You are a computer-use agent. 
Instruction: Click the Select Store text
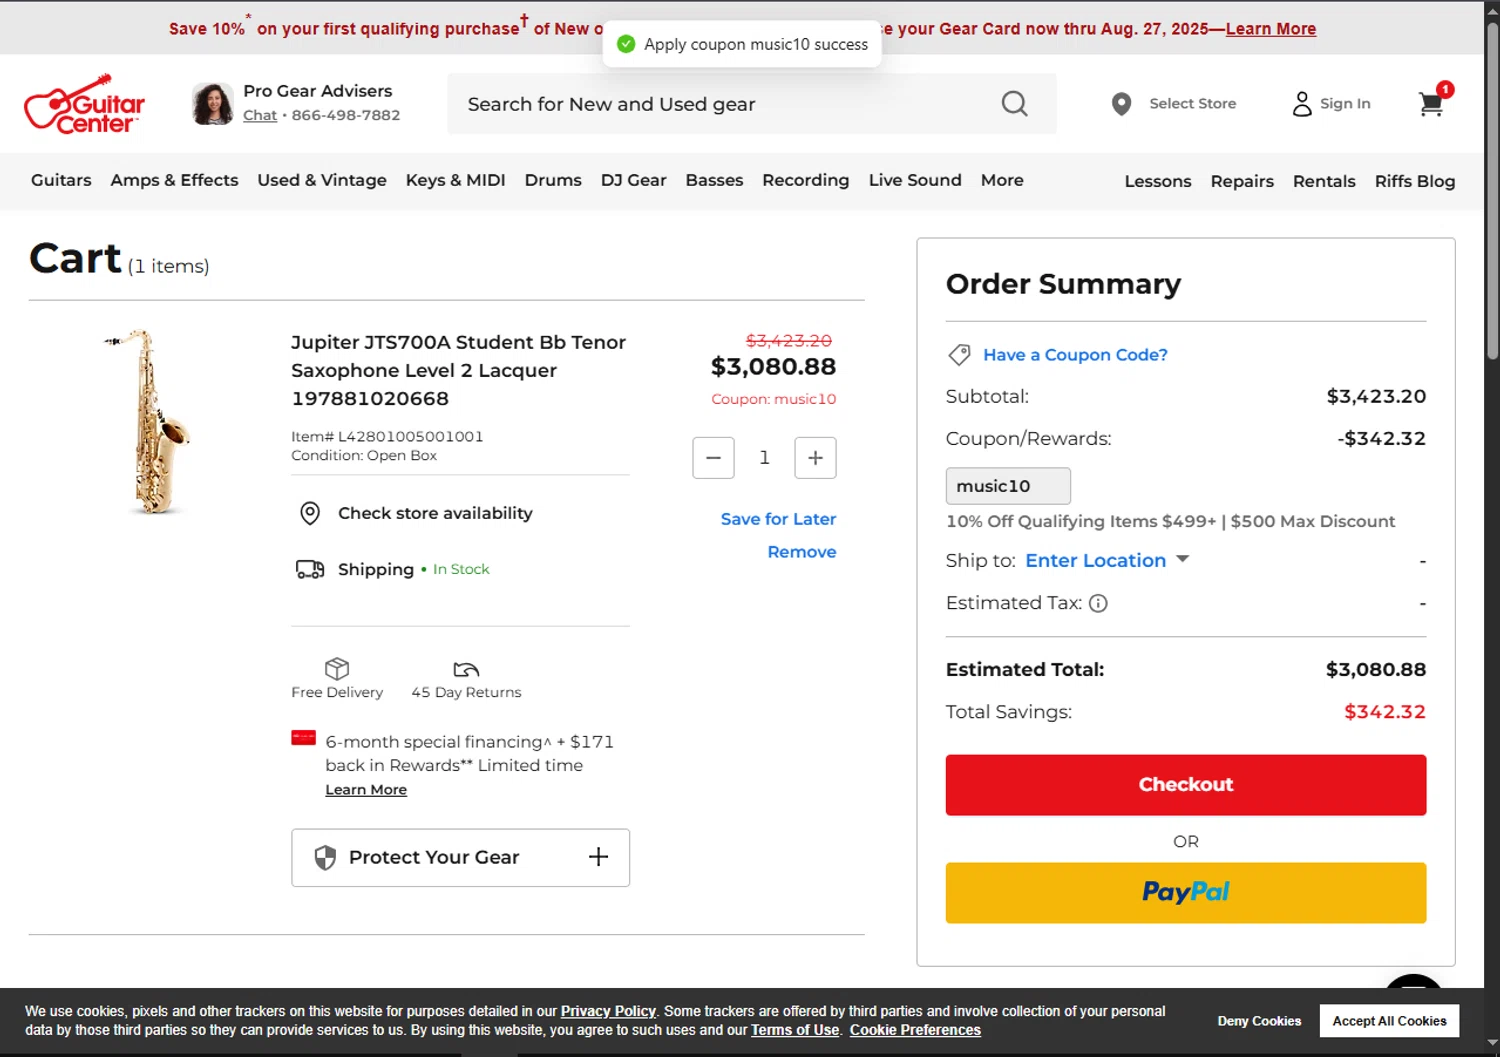[x=1192, y=103]
